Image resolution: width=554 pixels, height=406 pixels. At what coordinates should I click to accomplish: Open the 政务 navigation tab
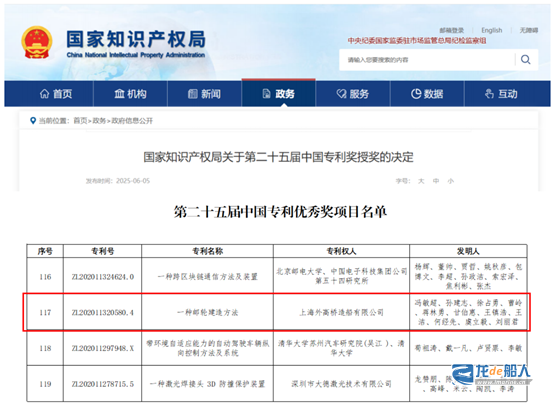(x=278, y=94)
